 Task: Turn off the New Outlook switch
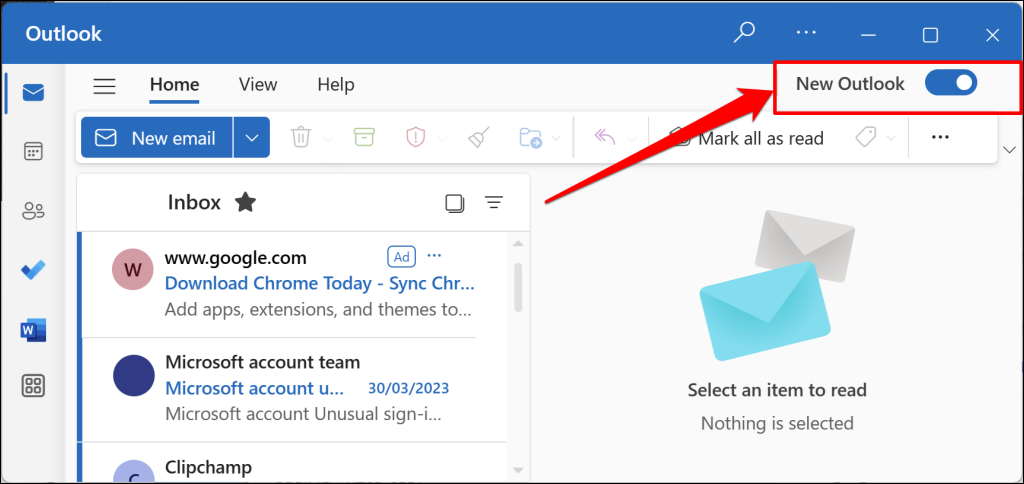click(x=951, y=83)
